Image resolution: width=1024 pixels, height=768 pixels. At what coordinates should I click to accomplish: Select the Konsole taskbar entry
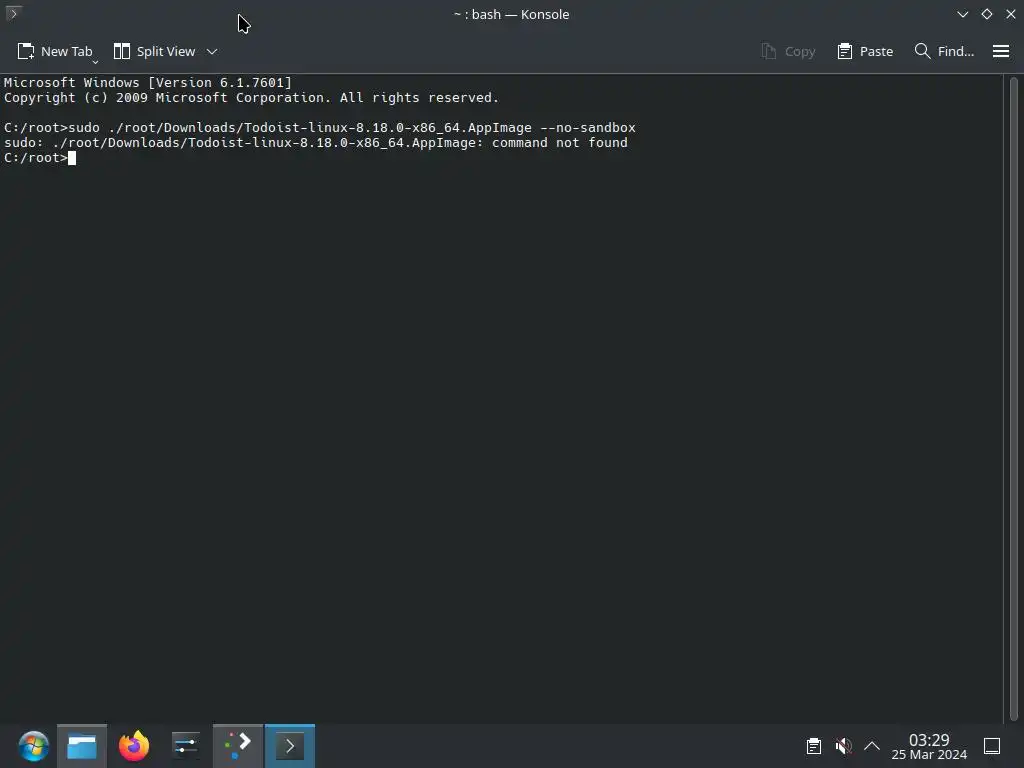(290, 746)
